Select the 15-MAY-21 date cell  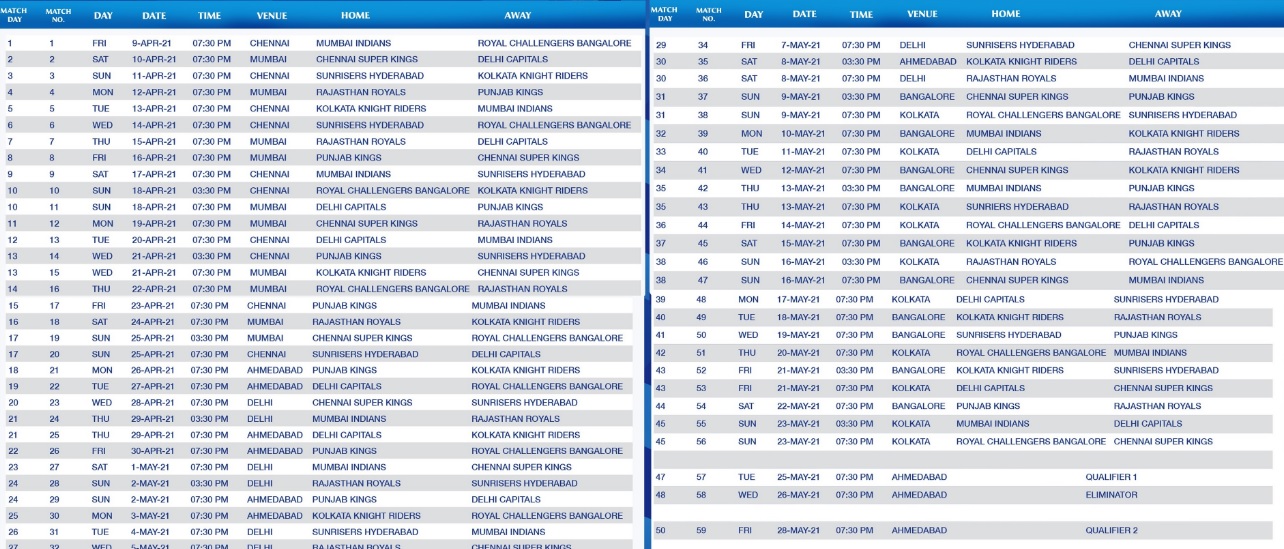[802, 243]
